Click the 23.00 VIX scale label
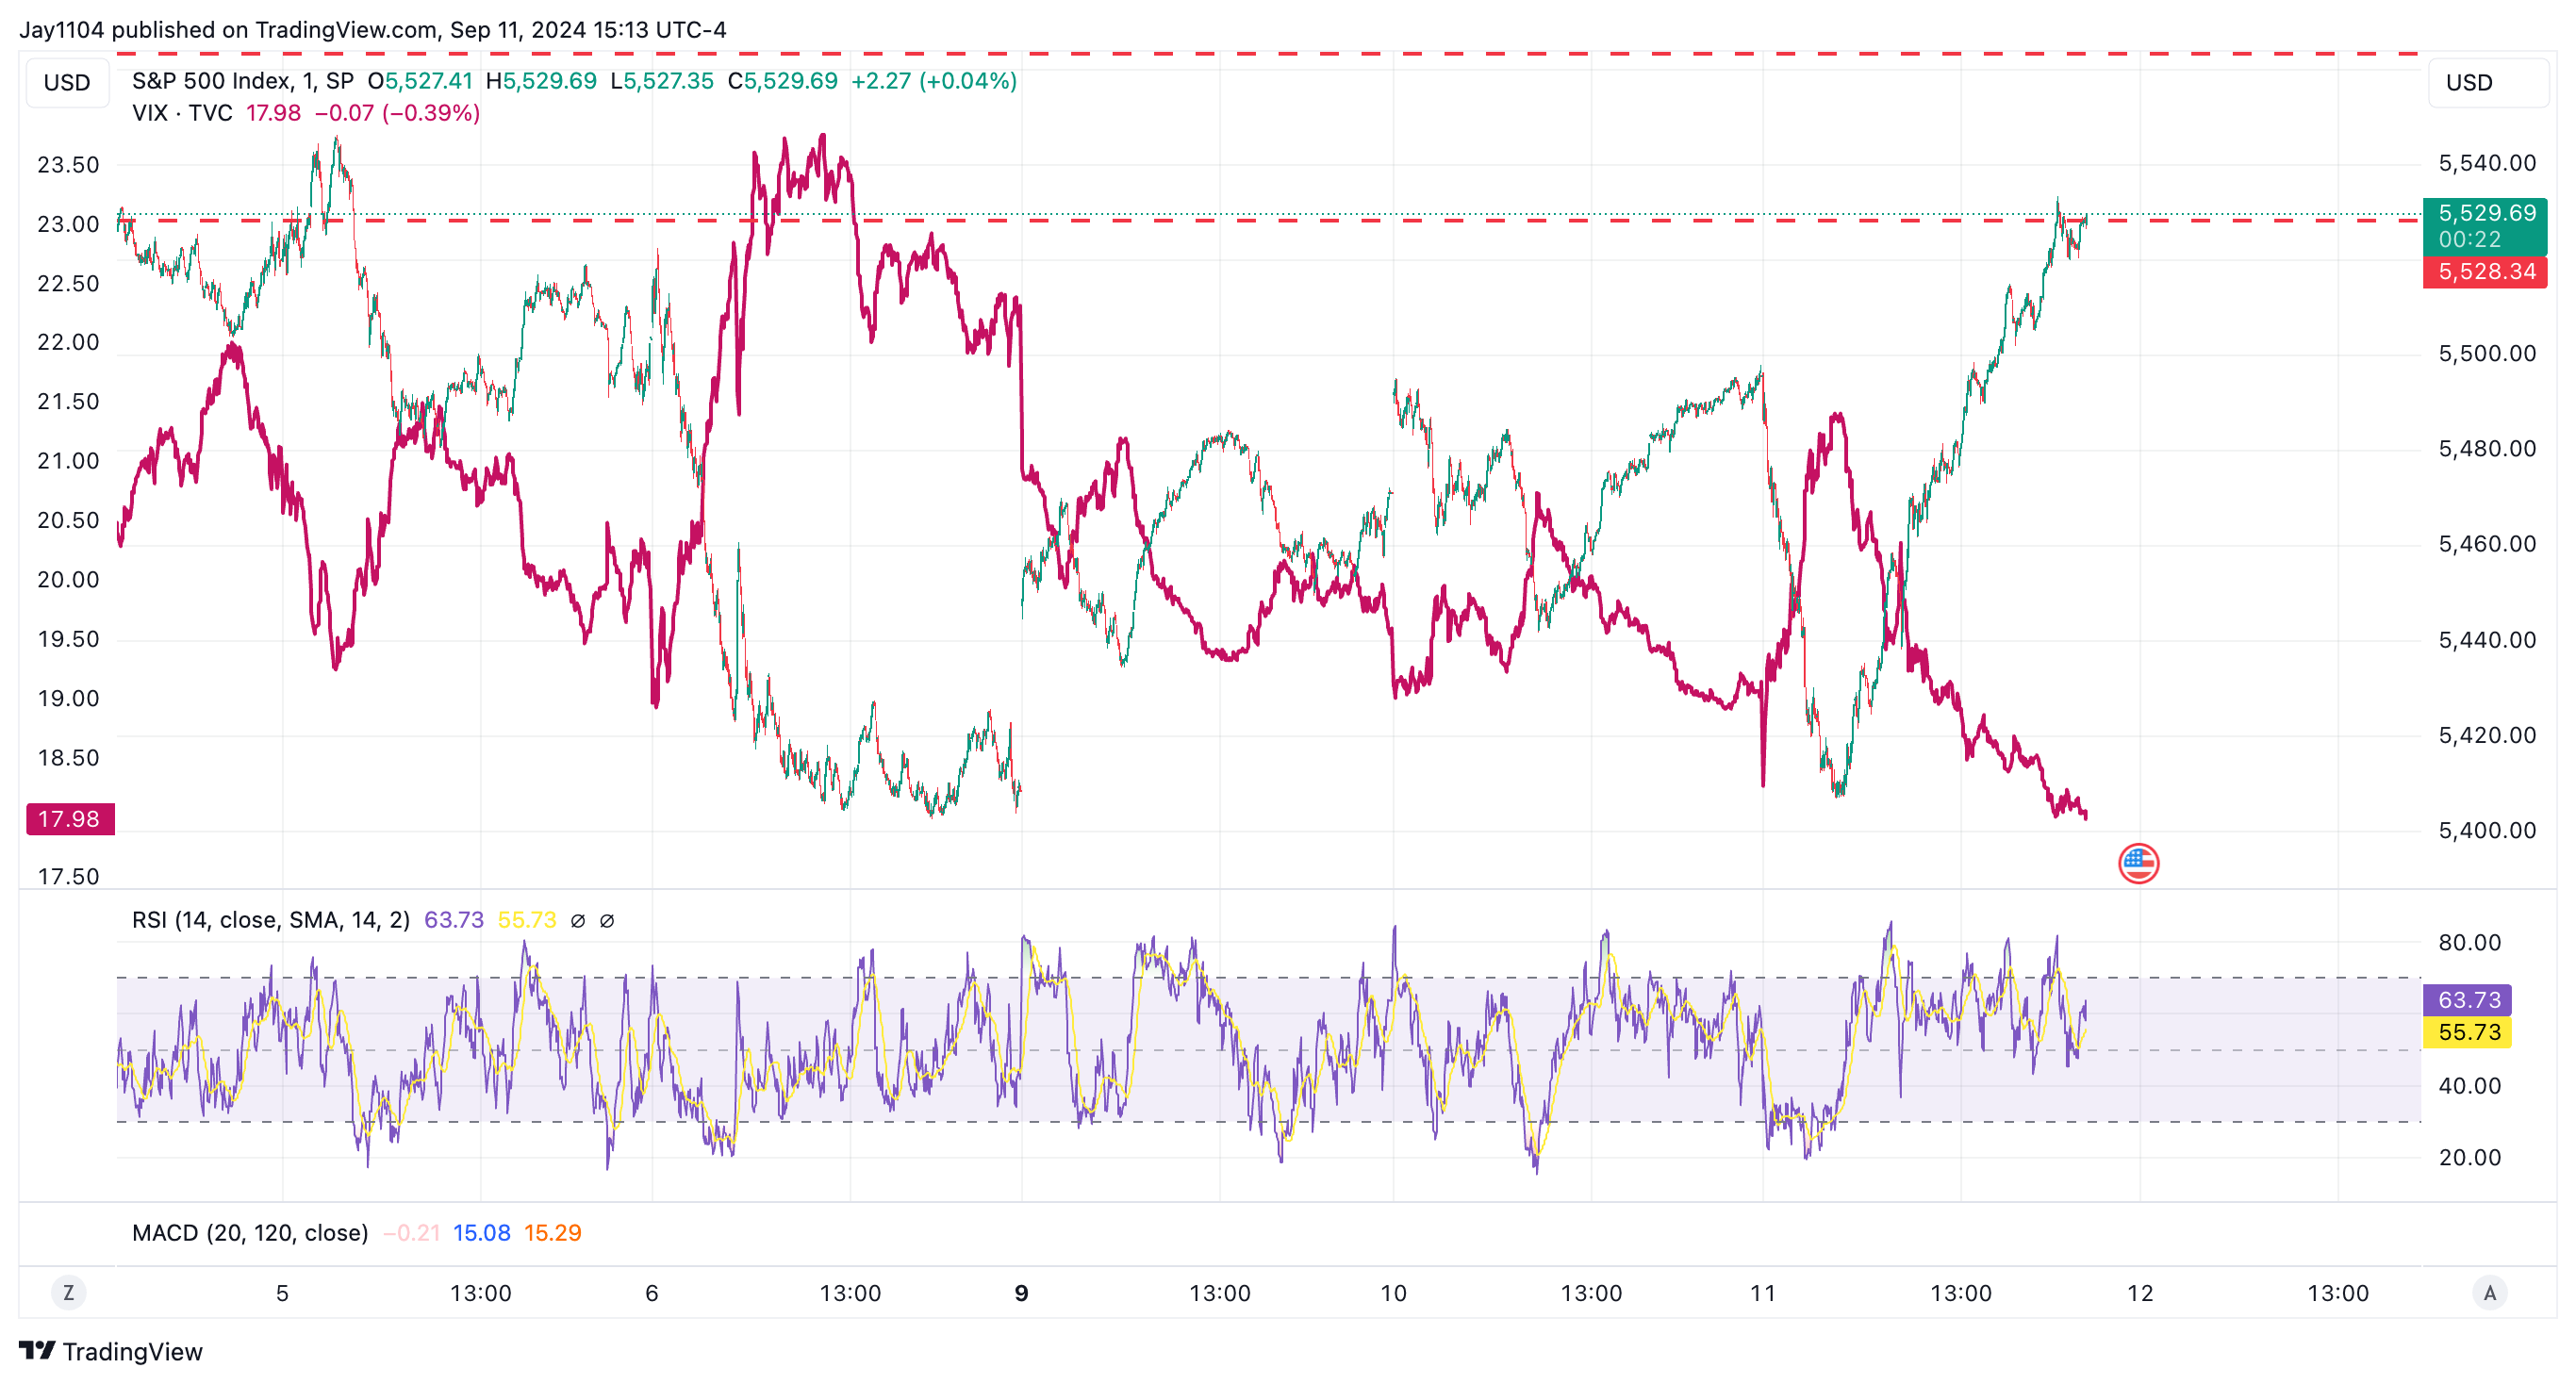 (68, 224)
